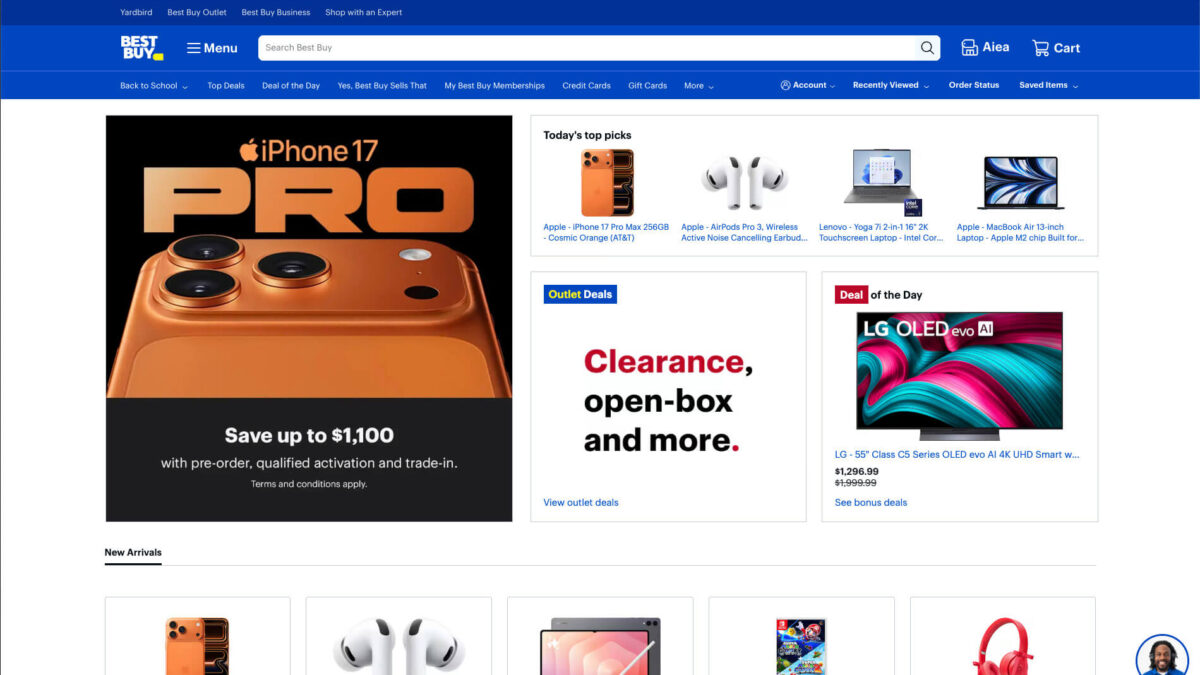
Task: Expand the Saved Items dropdown
Action: click(x=1048, y=86)
